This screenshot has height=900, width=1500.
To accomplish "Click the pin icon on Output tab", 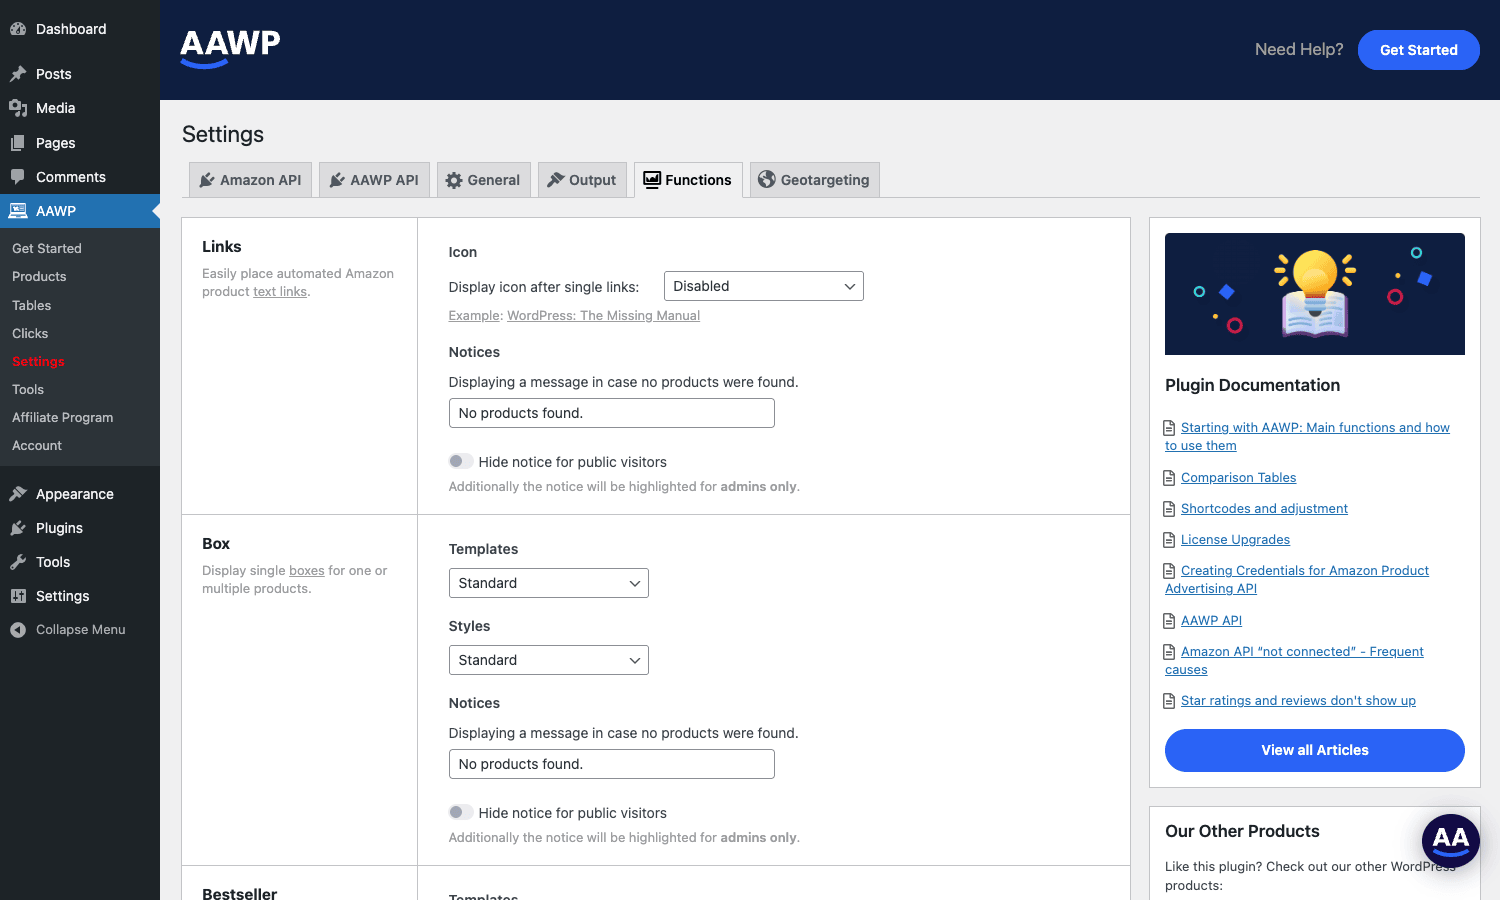I will (x=556, y=180).
